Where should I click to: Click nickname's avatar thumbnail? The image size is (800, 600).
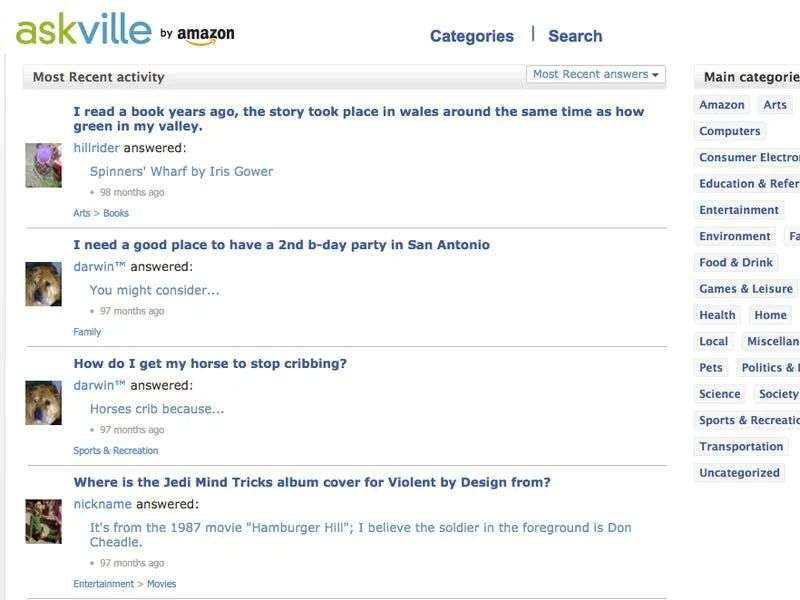[43, 521]
